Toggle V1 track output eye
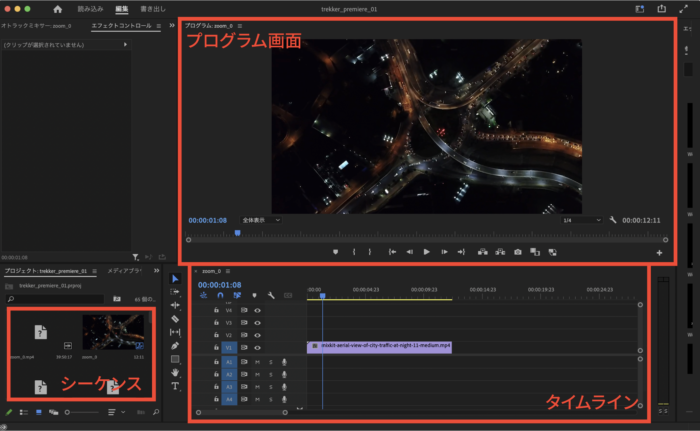 pyautogui.click(x=258, y=347)
